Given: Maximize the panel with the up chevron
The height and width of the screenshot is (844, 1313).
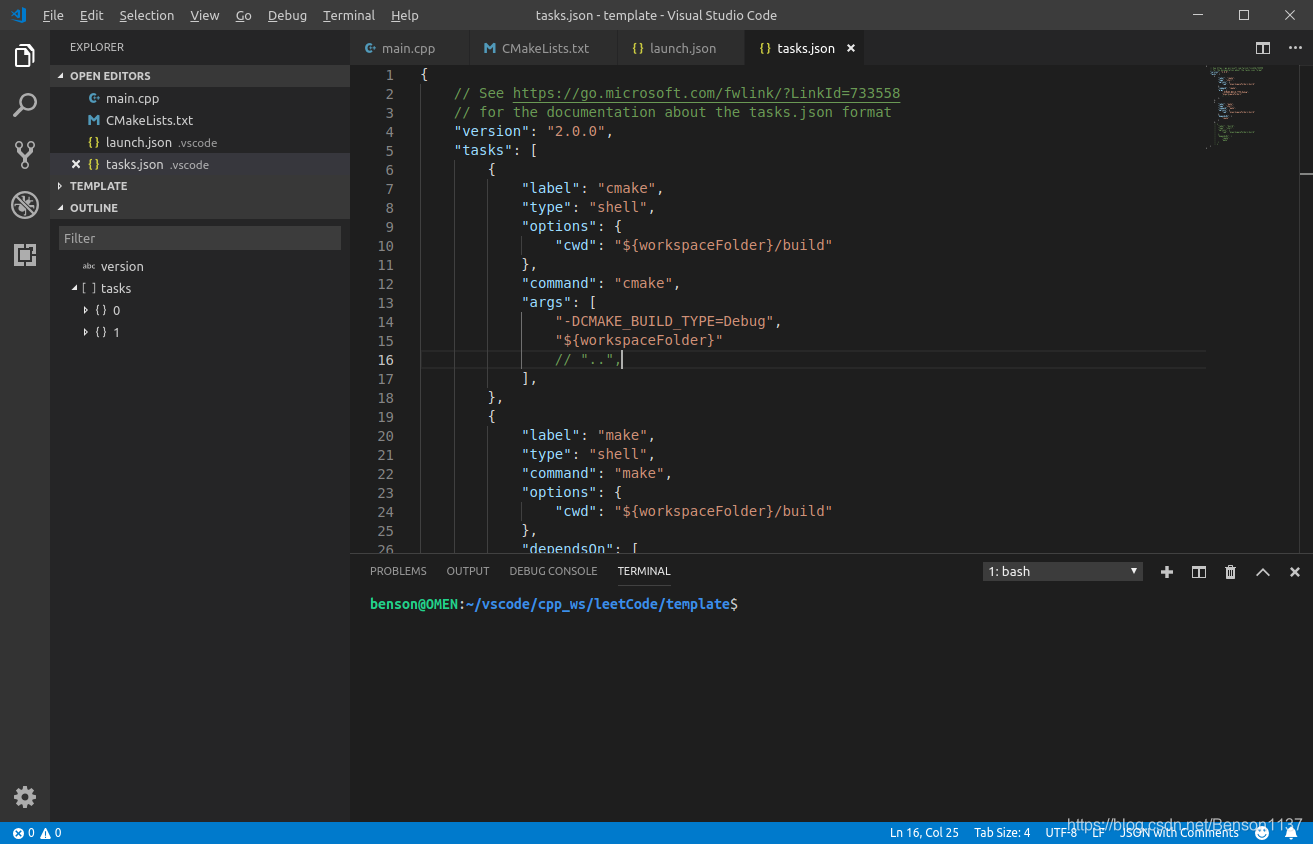Looking at the screenshot, I should tap(1262, 572).
